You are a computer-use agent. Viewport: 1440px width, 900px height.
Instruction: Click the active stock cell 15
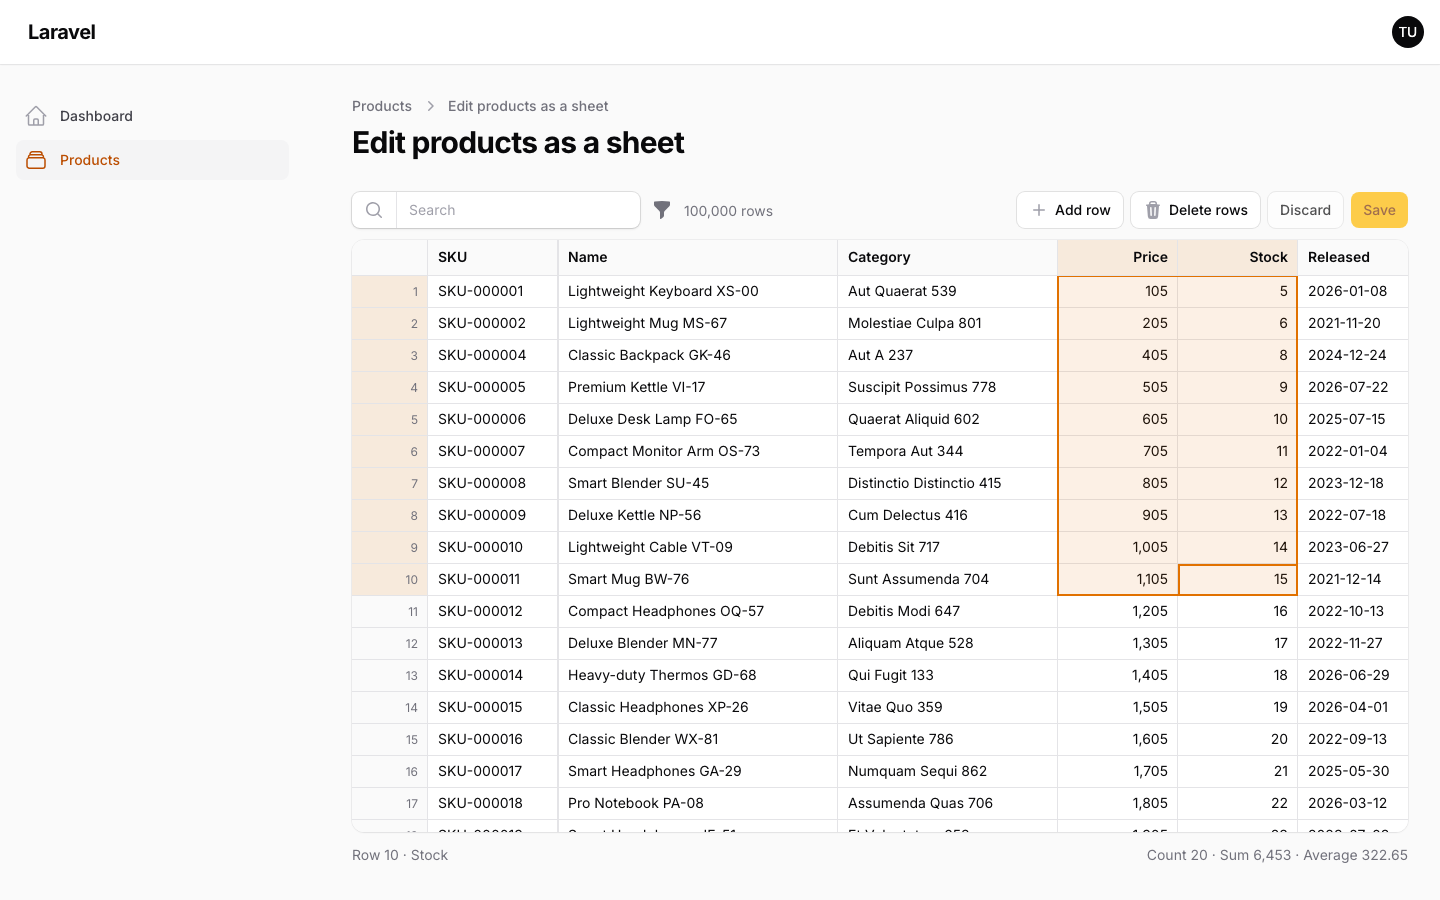(1238, 580)
